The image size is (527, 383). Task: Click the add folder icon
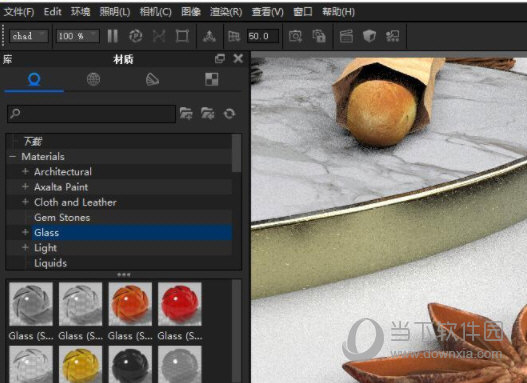[x=186, y=114]
